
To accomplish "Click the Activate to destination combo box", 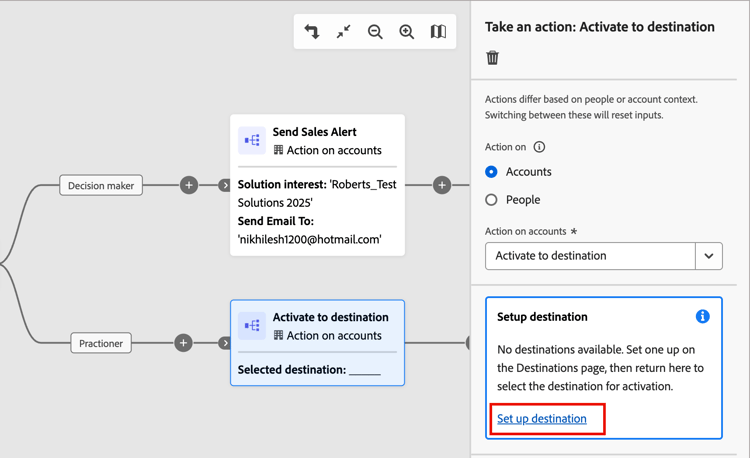I will pos(590,256).
